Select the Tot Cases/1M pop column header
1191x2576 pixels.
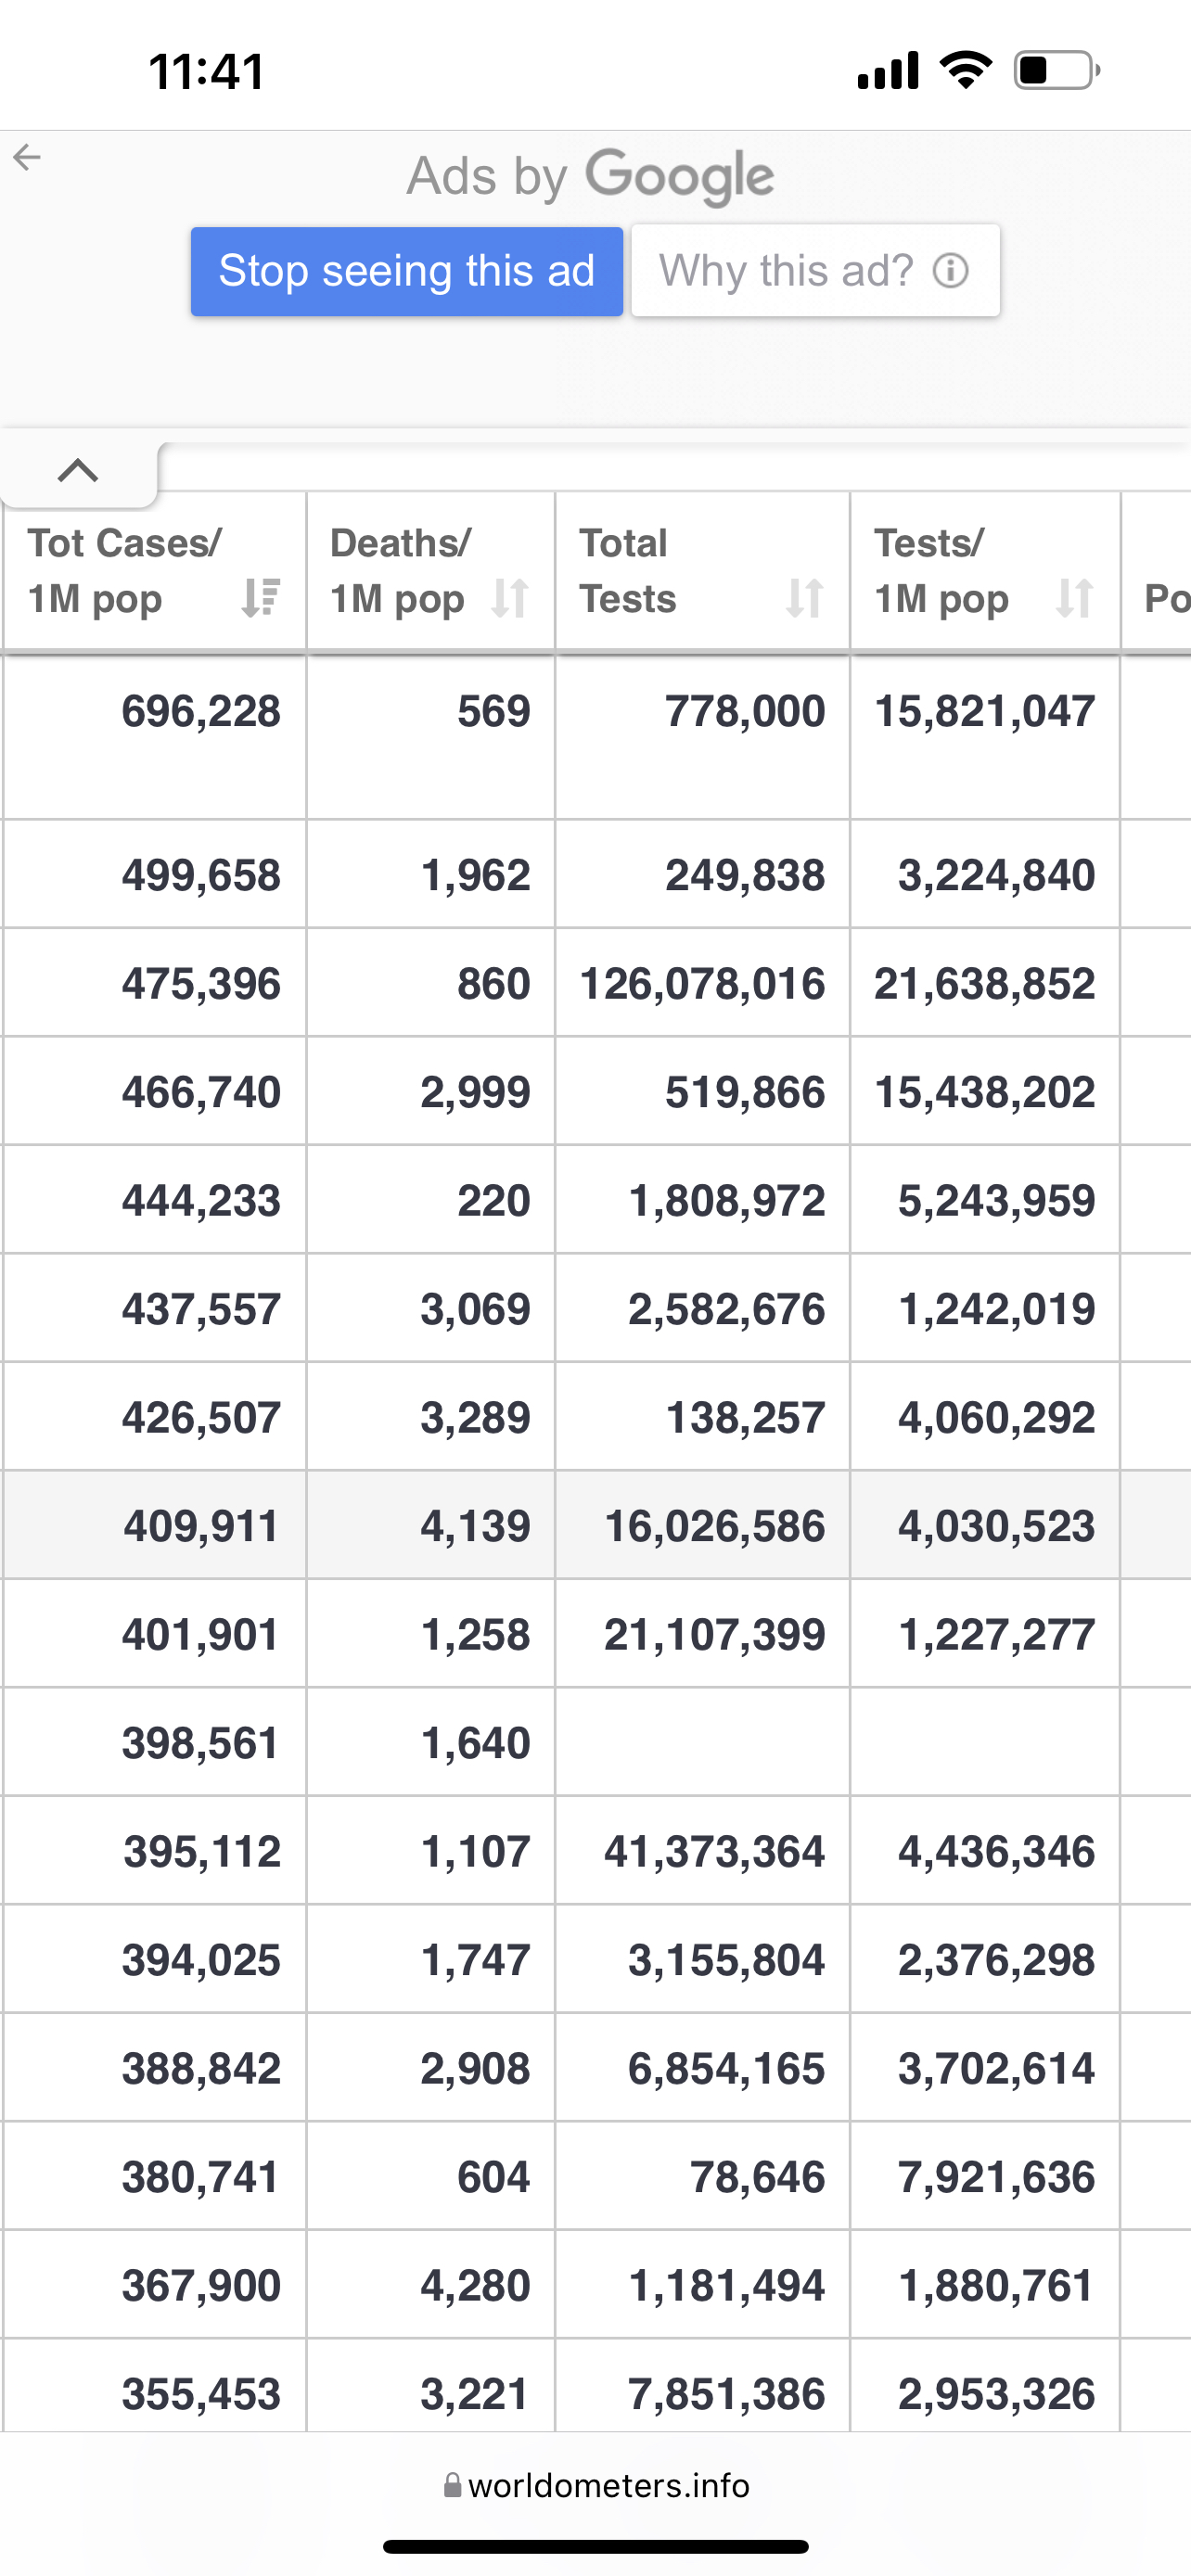(x=125, y=571)
